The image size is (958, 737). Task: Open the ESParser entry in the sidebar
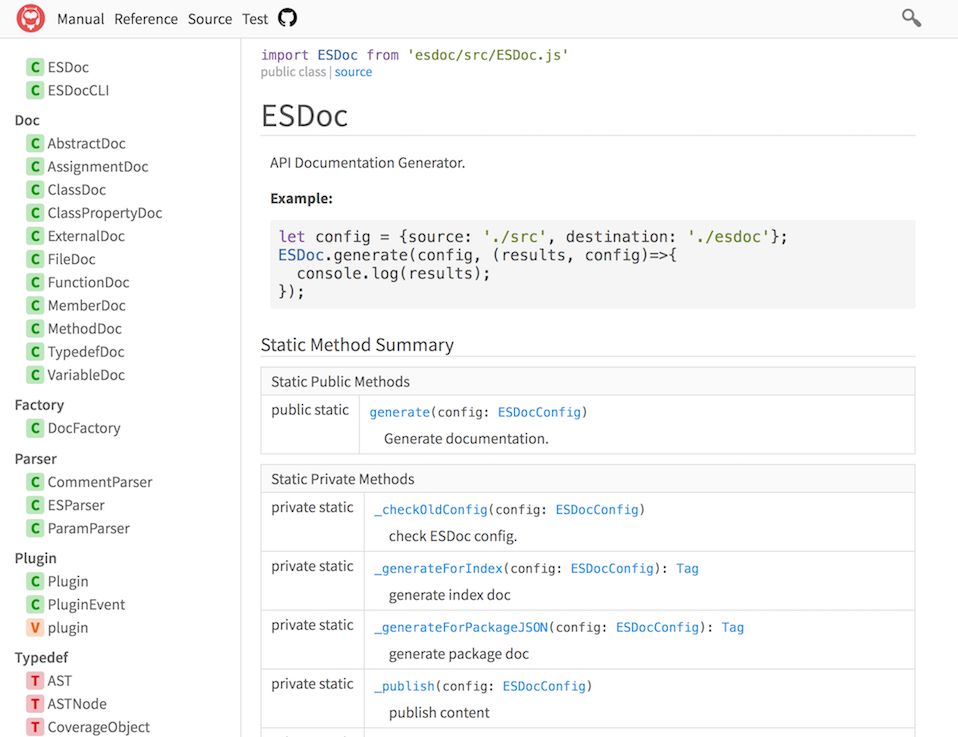(x=75, y=504)
